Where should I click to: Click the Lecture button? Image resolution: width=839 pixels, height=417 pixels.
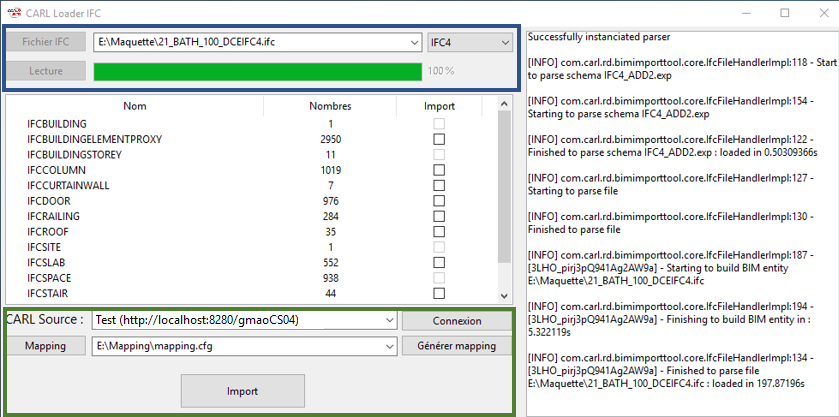(45, 71)
